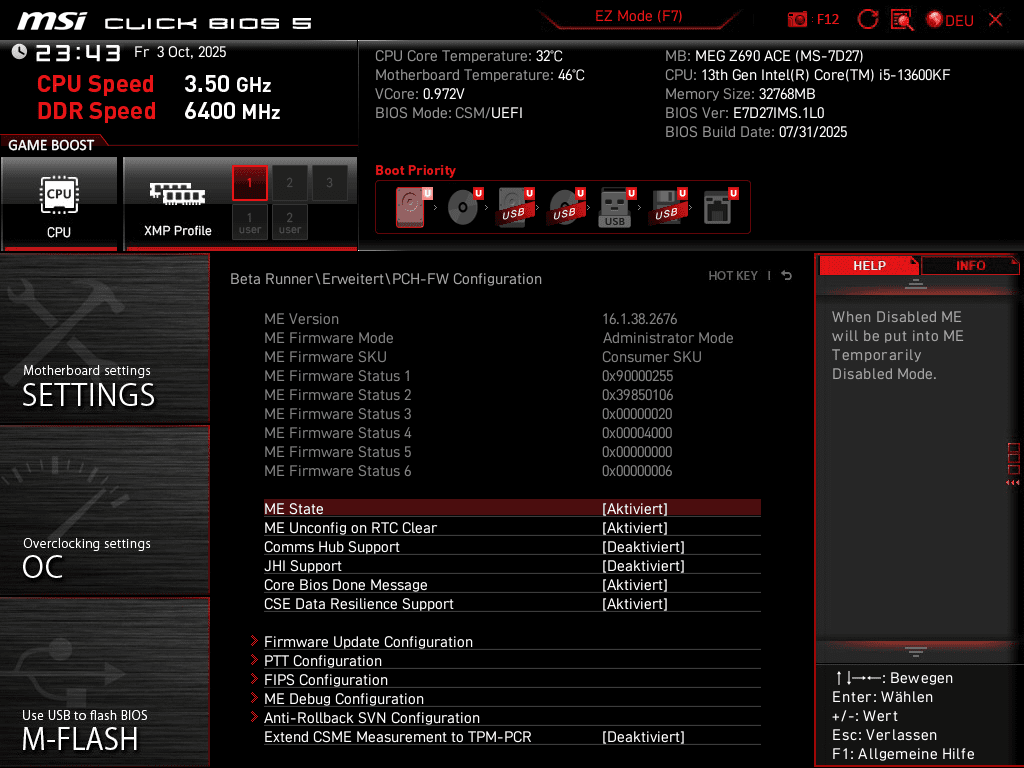This screenshot has height=768, width=1024.
Task: Select the first hard disk boot device icon
Action: (x=413, y=207)
